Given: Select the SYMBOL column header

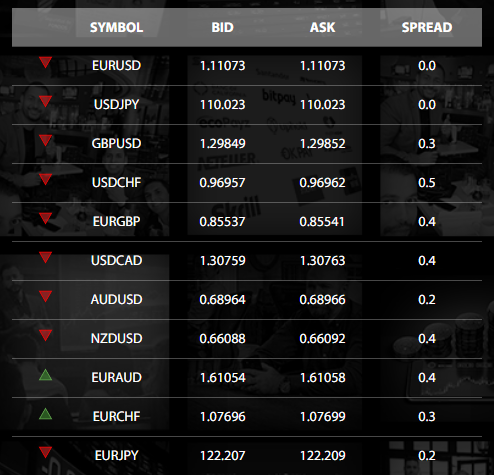Looking at the screenshot, I should coord(116,27).
